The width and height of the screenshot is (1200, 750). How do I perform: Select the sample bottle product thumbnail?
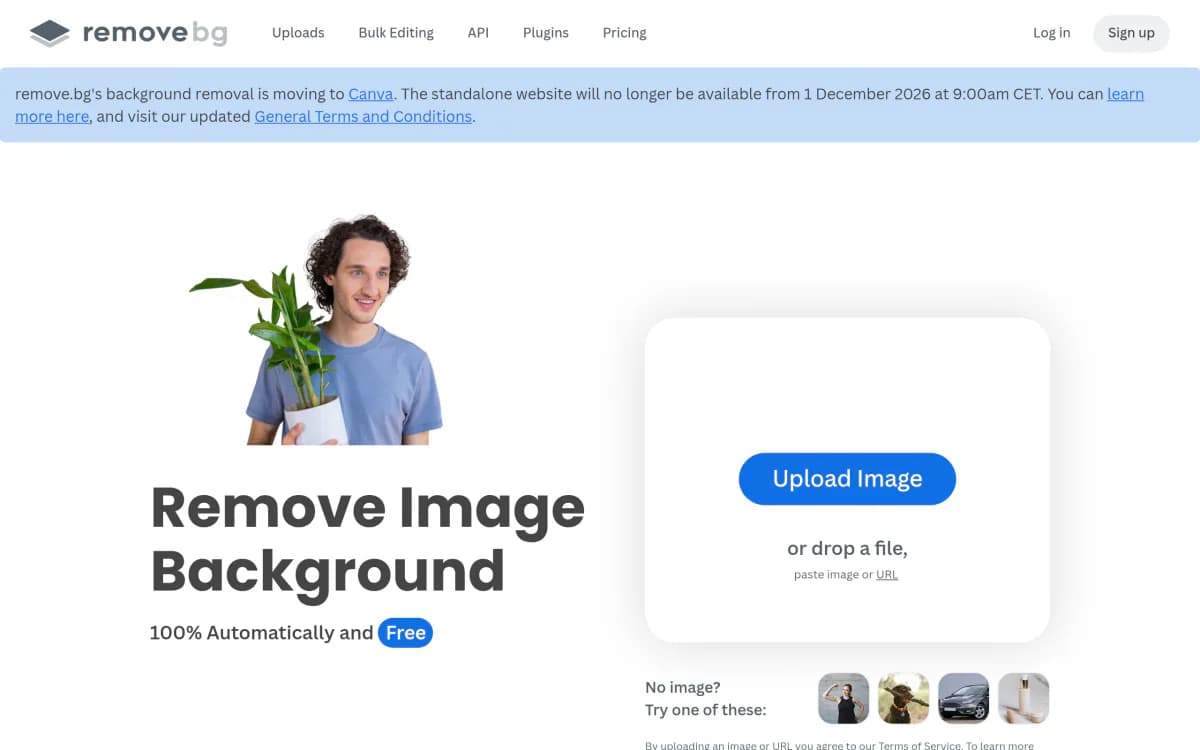(1023, 698)
